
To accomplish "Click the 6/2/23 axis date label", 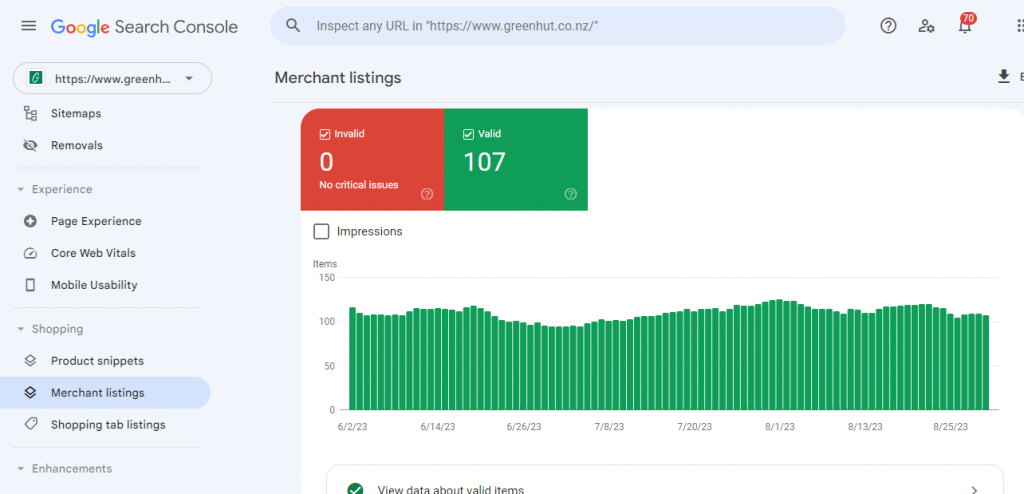I will tap(351, 427).
